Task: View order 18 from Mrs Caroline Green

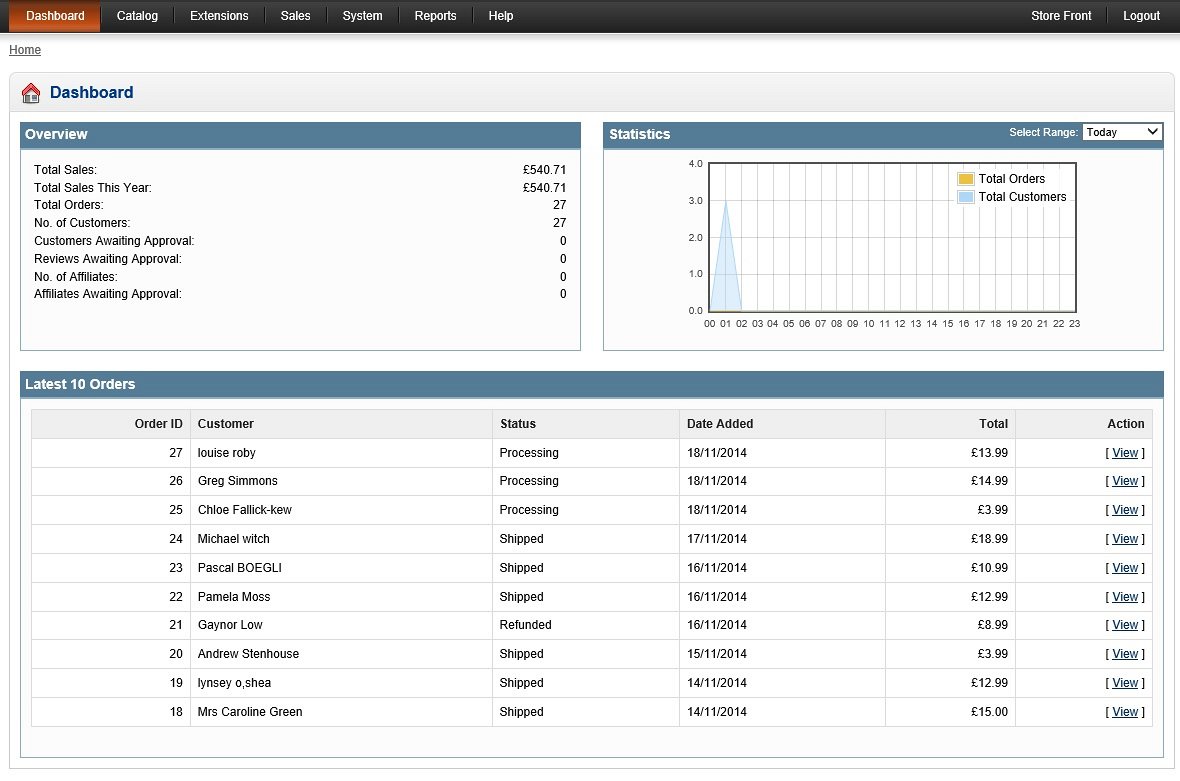Action: click(1125, 712)
